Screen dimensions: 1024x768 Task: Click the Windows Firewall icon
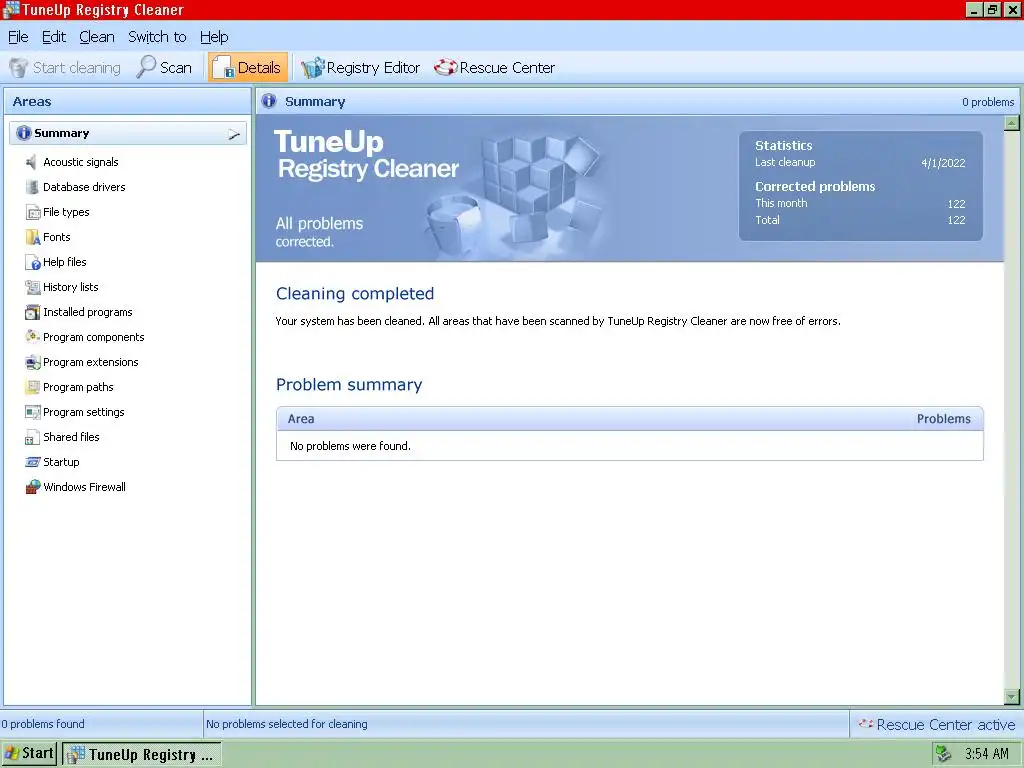pos(33,487)
